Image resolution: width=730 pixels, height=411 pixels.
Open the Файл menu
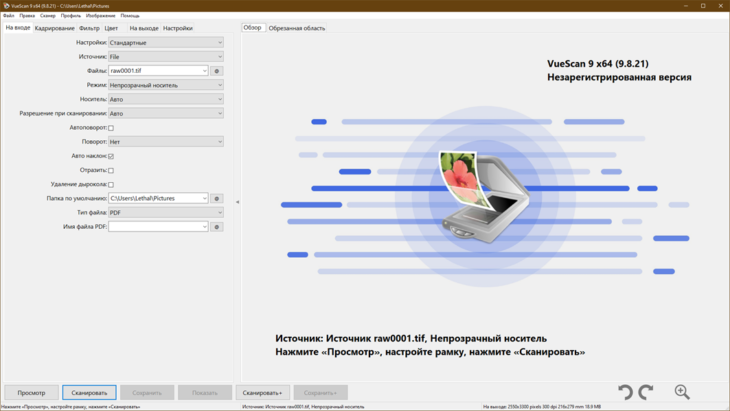(x=8, y=15)
